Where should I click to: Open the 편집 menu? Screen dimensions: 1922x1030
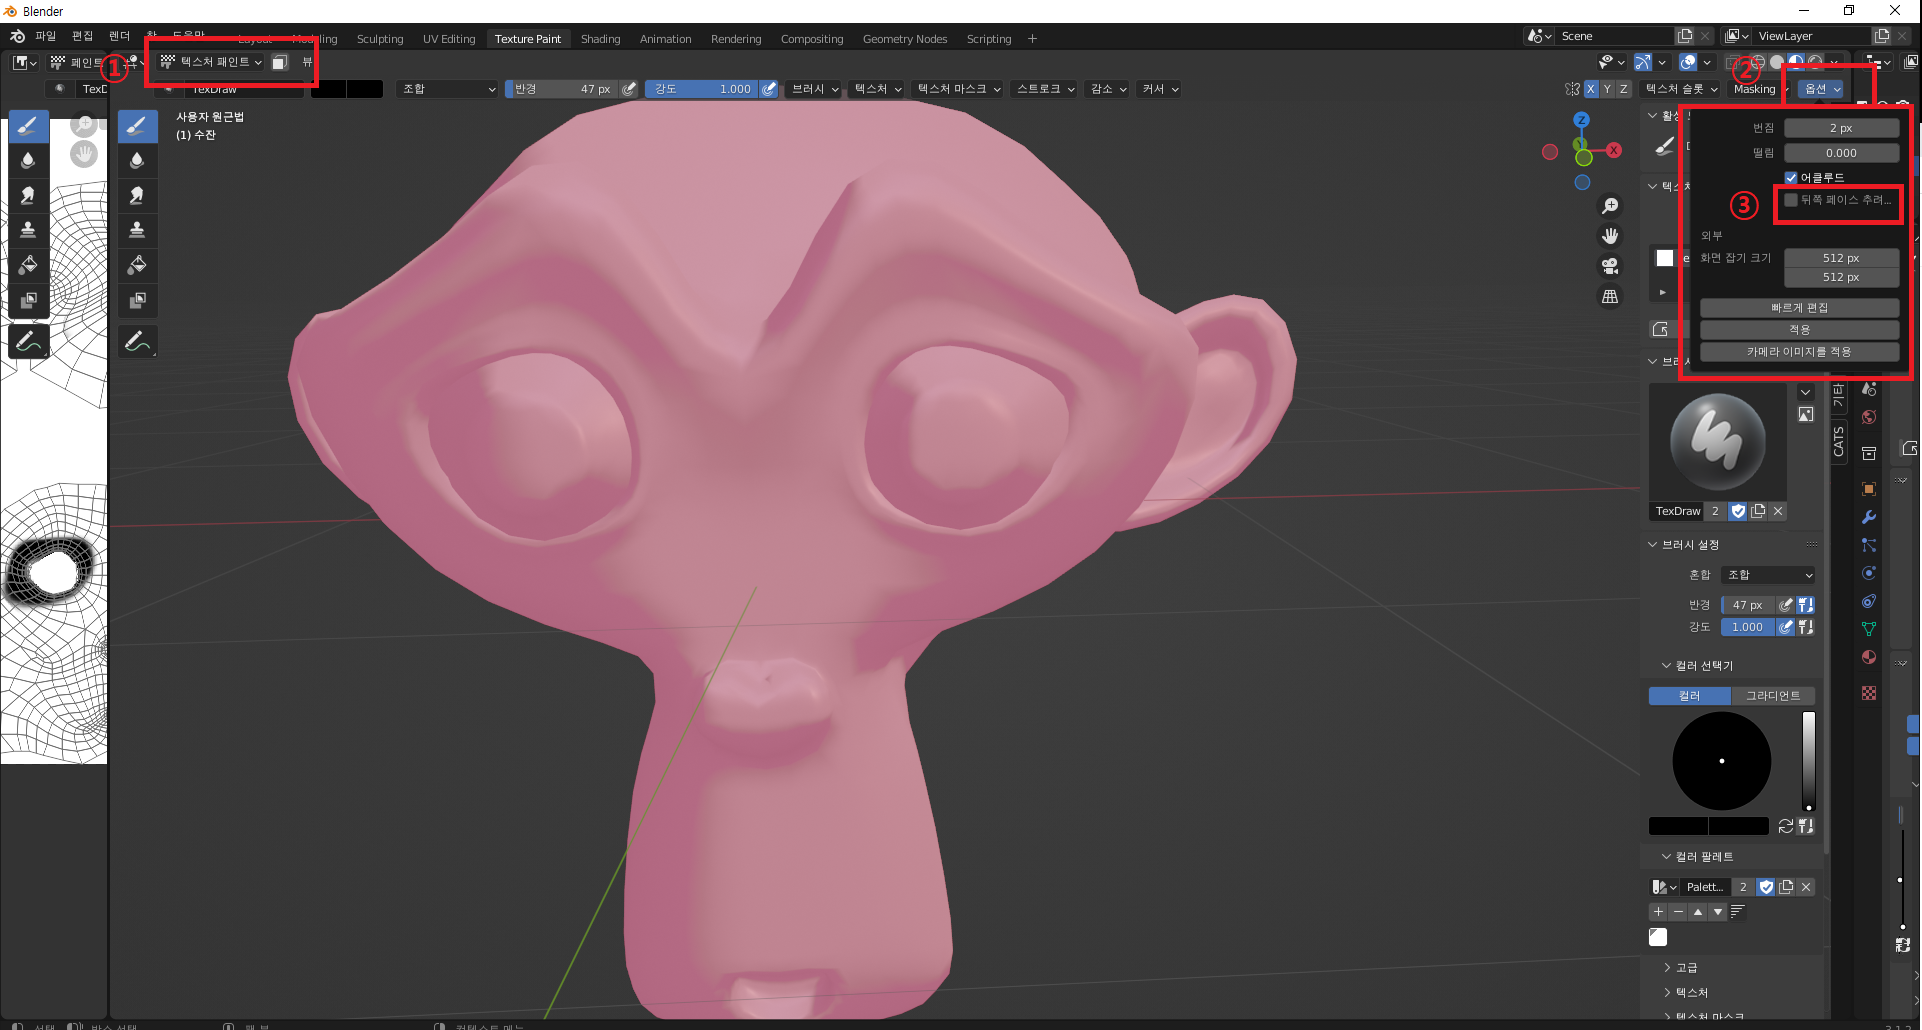click(x=82, y=36)
